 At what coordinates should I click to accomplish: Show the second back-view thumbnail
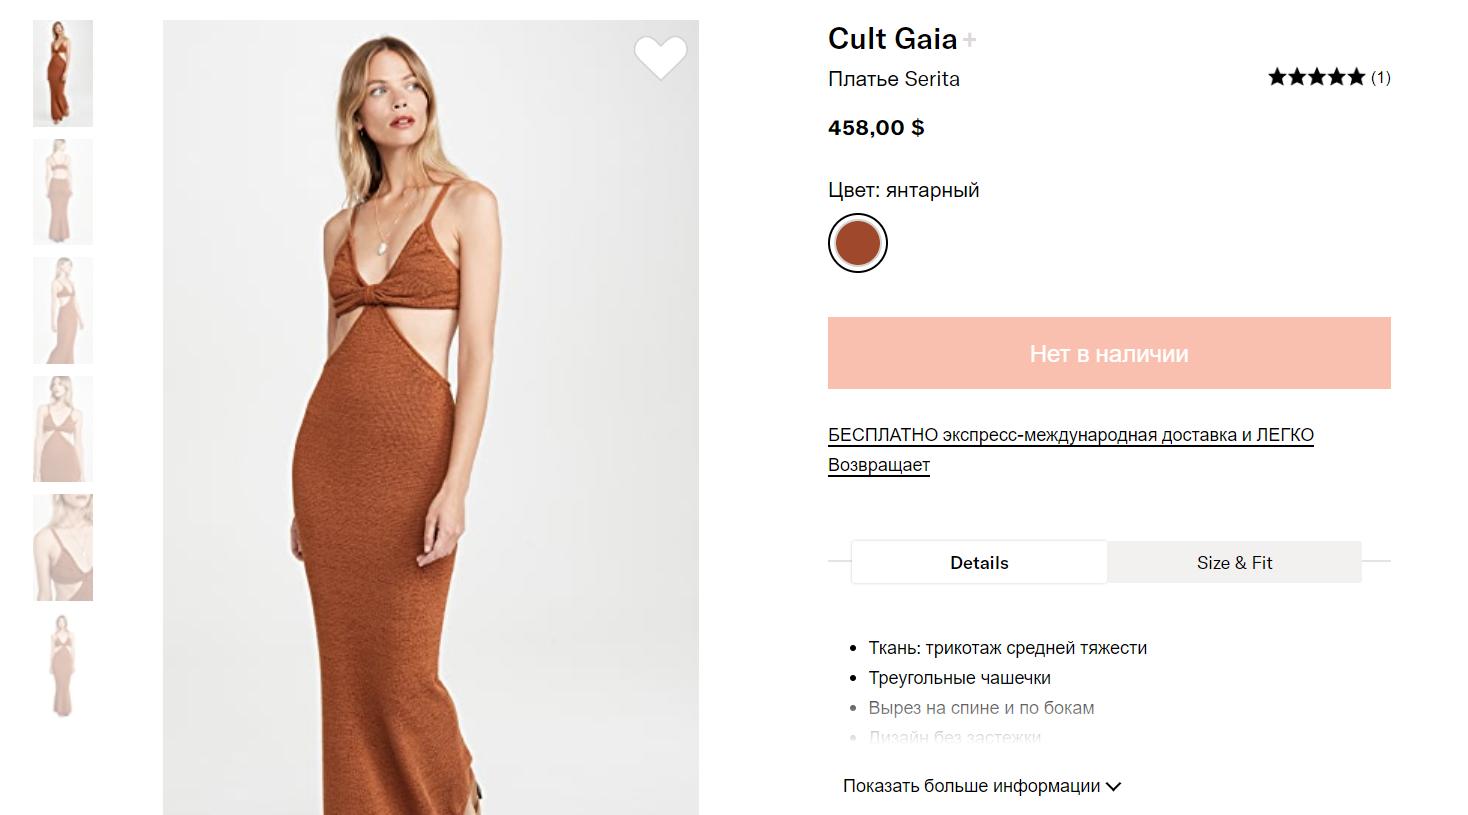coord(63,191)
